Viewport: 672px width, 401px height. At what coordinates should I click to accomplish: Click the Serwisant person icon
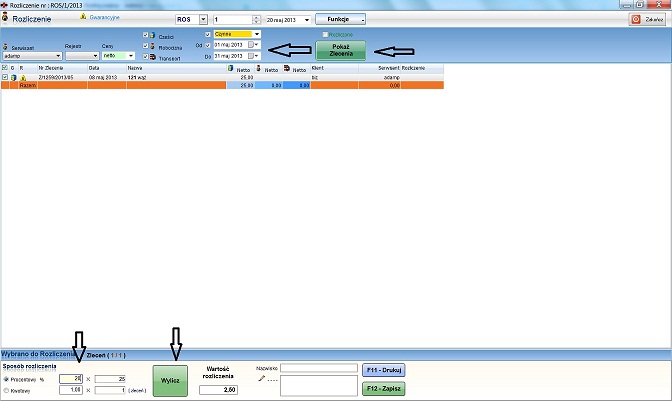pyautogui.click(x=6, y=47)
